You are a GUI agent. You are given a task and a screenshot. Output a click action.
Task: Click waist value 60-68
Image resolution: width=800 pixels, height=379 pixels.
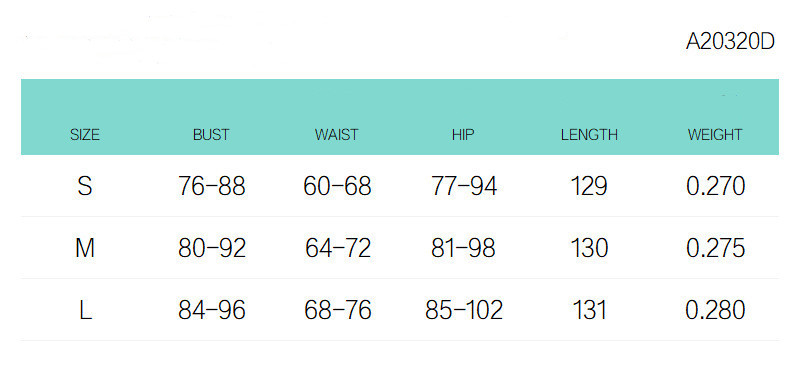337,186
